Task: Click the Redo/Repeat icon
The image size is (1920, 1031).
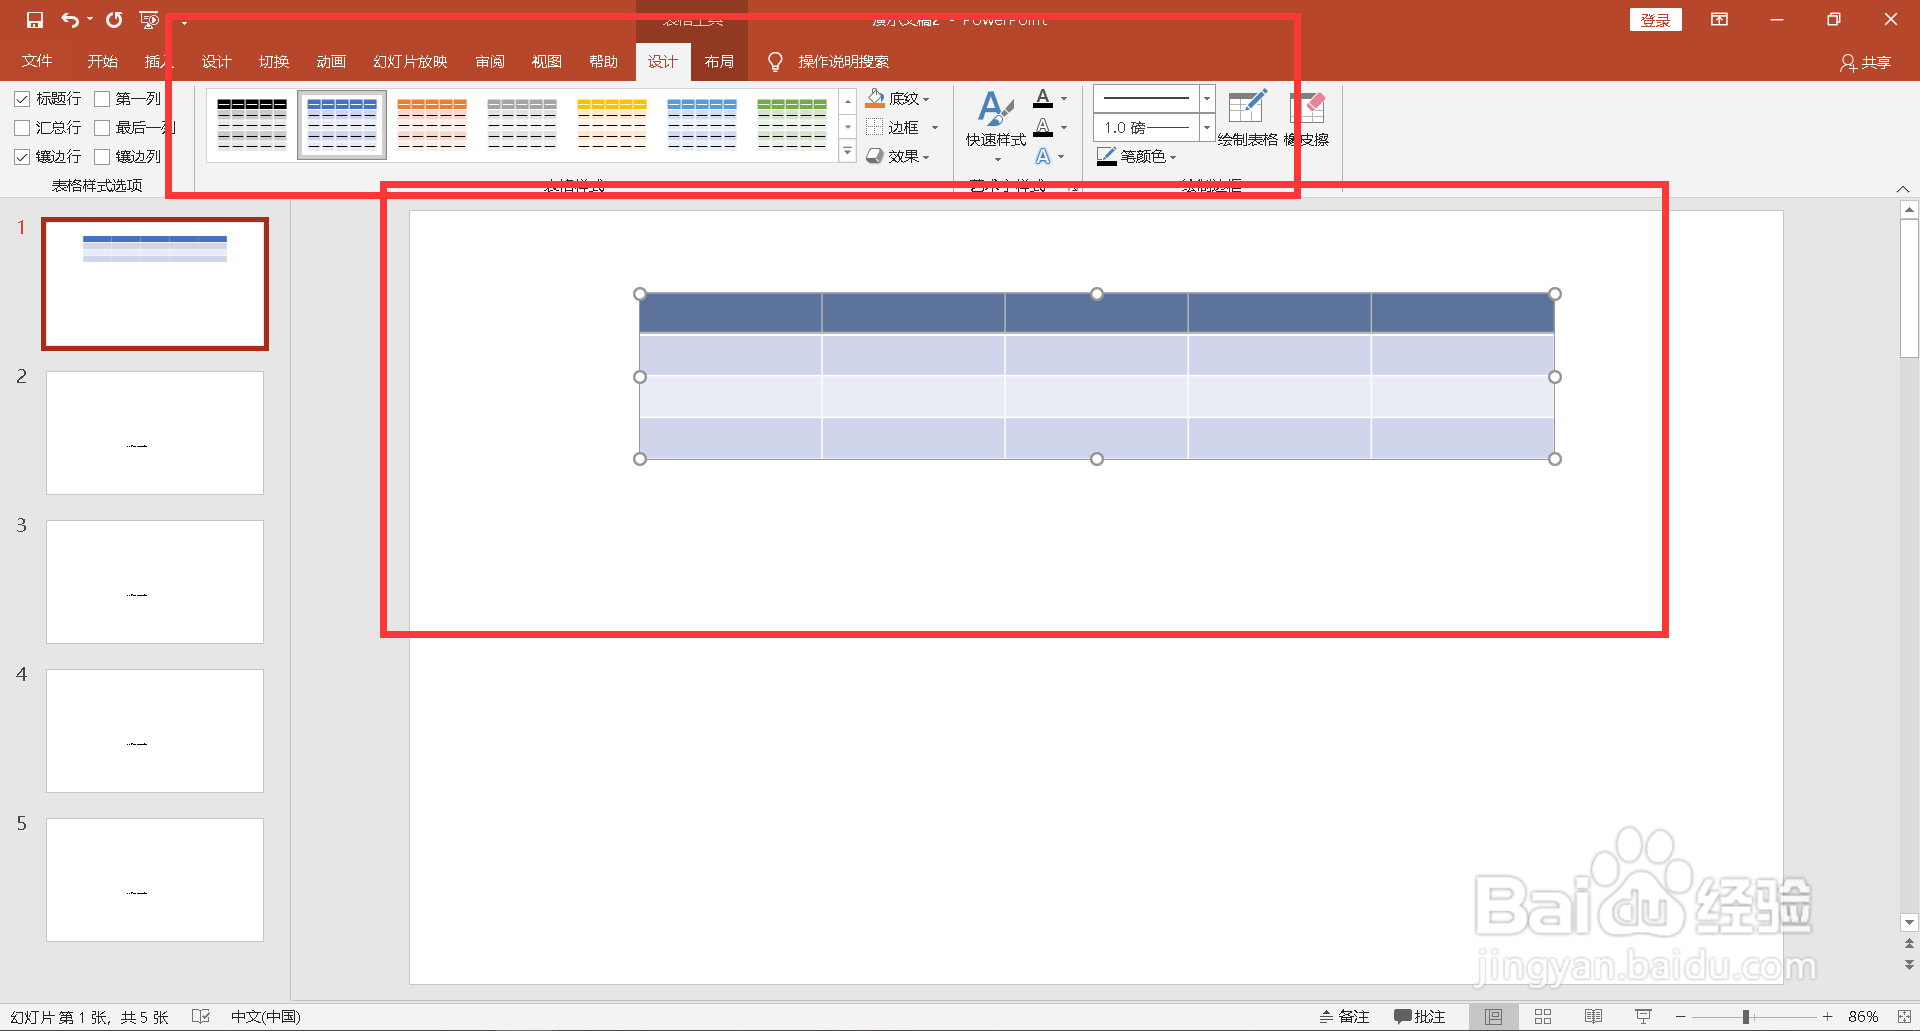Action: (115, 20)
